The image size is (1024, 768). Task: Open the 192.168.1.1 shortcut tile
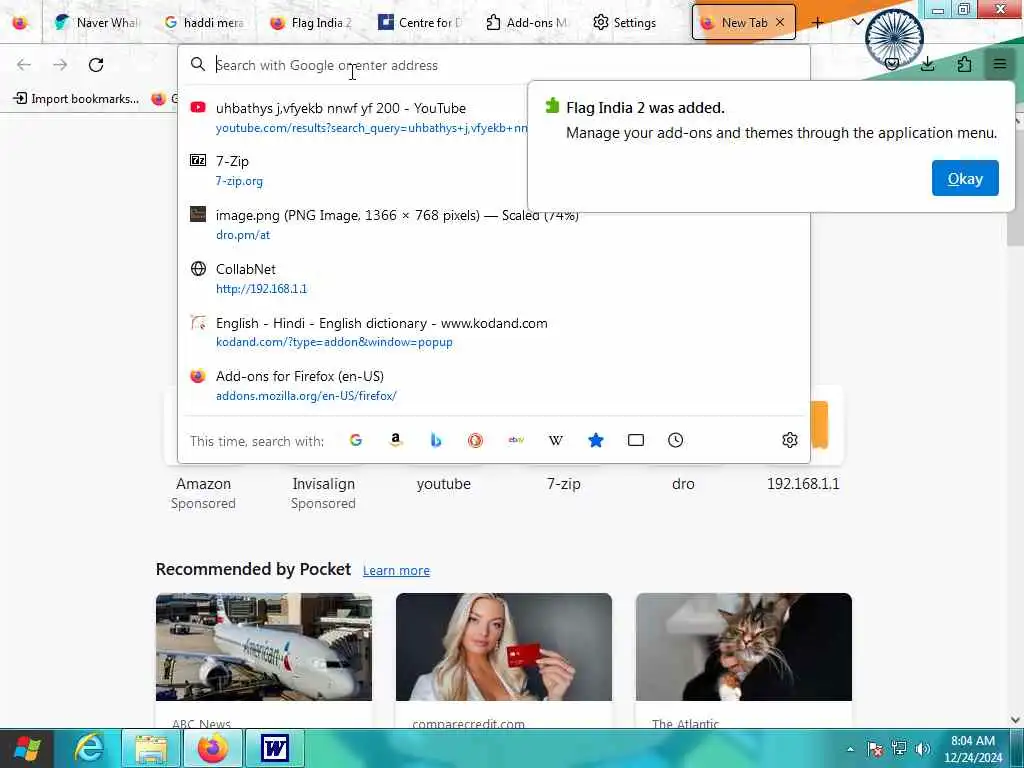pos(803,484)
